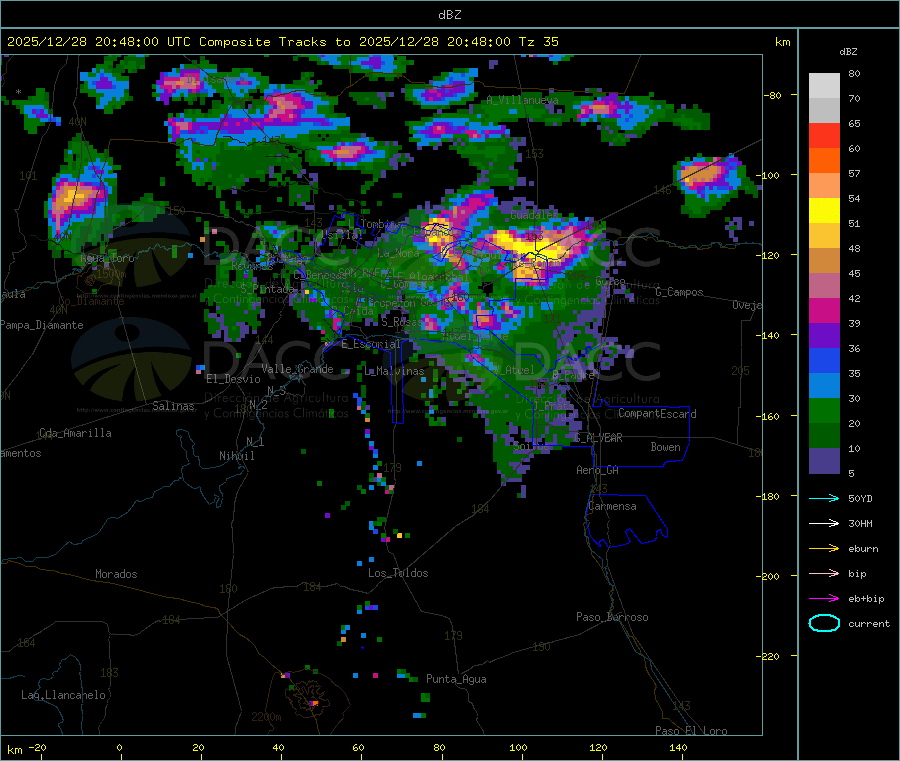Image resolution: width=900 pixels, height=761 pixels.
Task: Click the 'La_Nora' map label
Action: coord(398,253)
